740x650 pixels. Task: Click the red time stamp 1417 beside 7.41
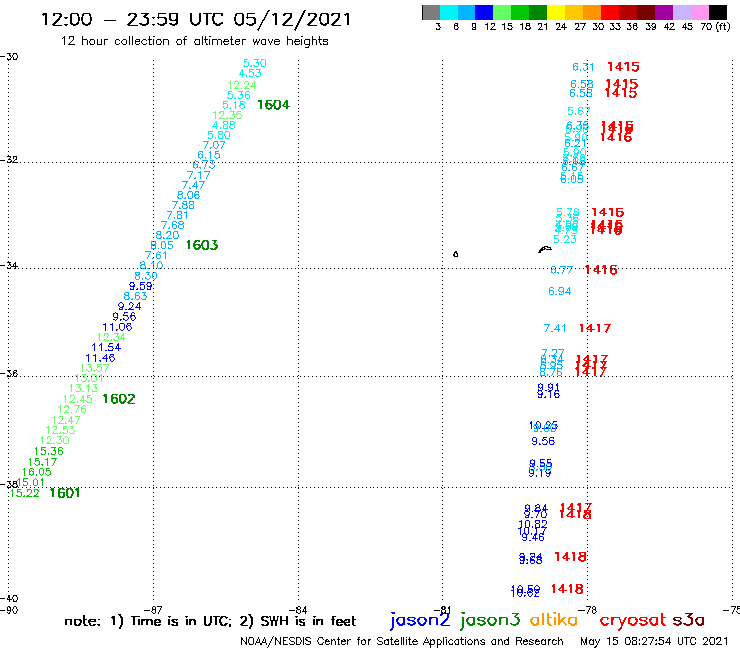pos(595,328)
